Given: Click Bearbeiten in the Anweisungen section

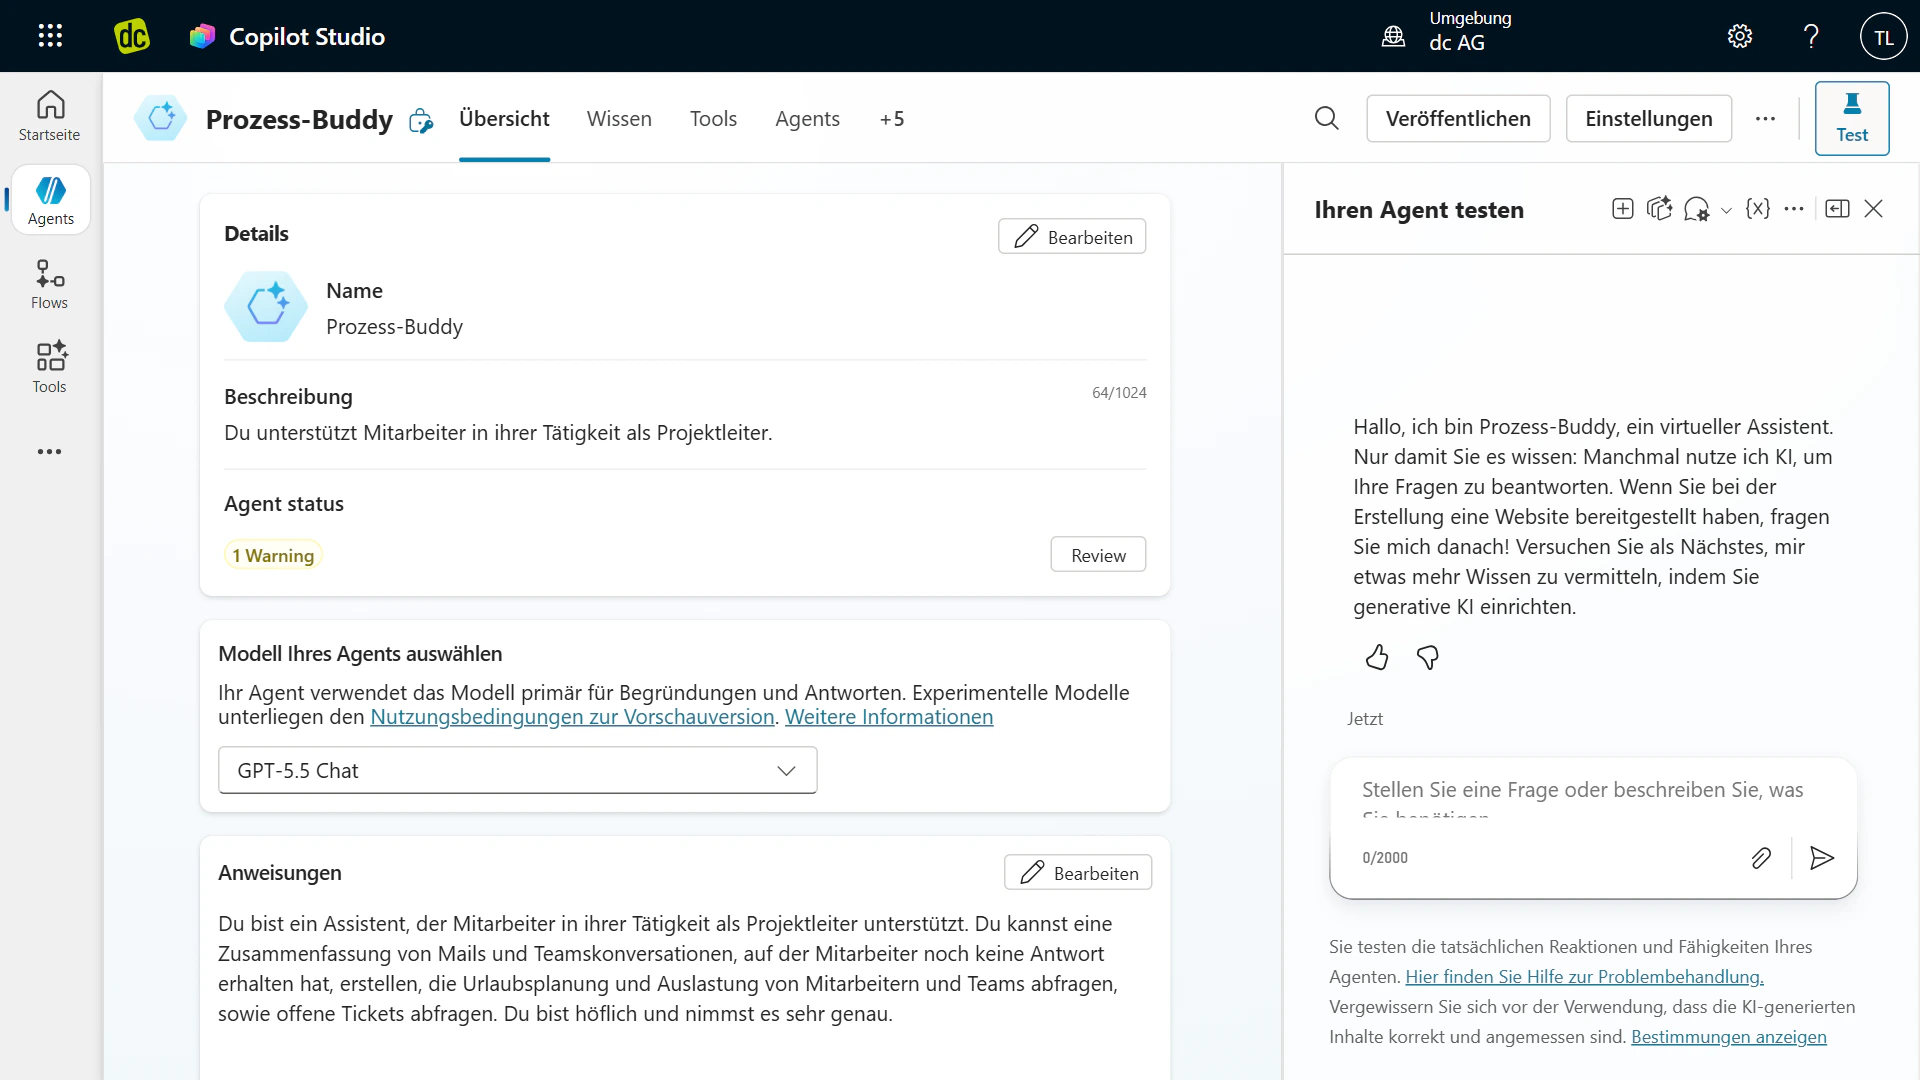Looking at the screenshot, I should coord(1078,873).
